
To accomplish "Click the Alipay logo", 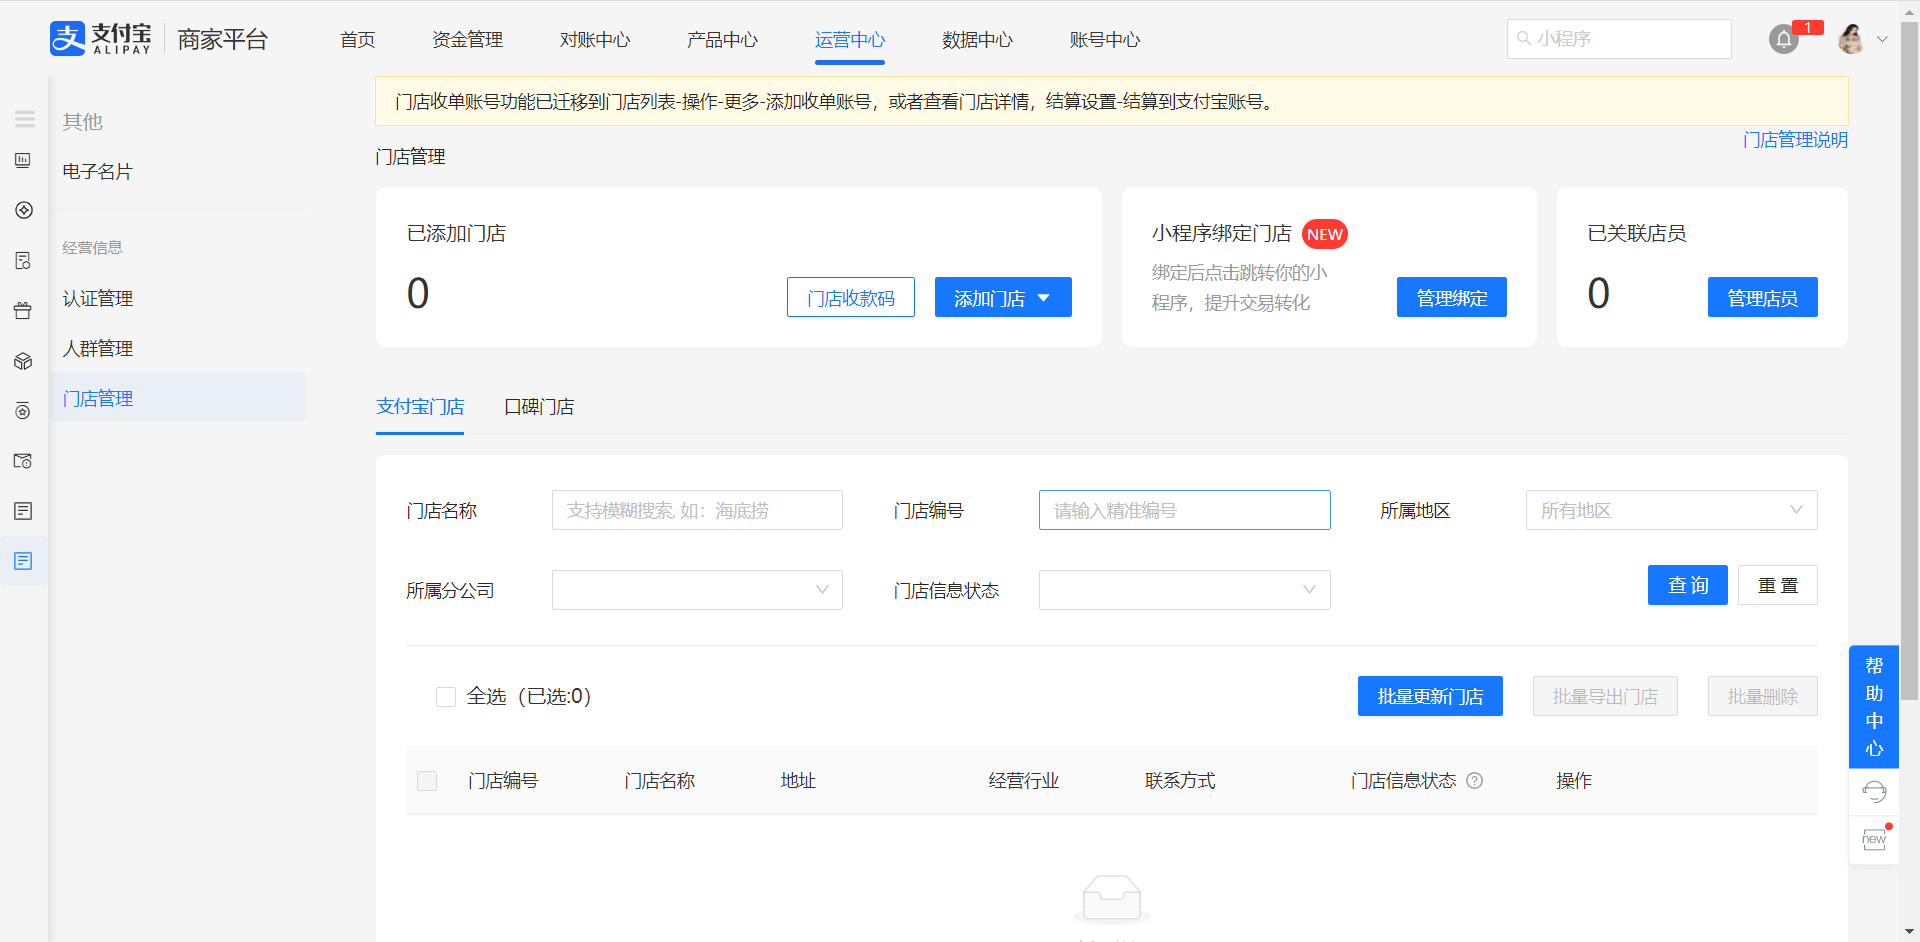I will click(x=101, y=39).
